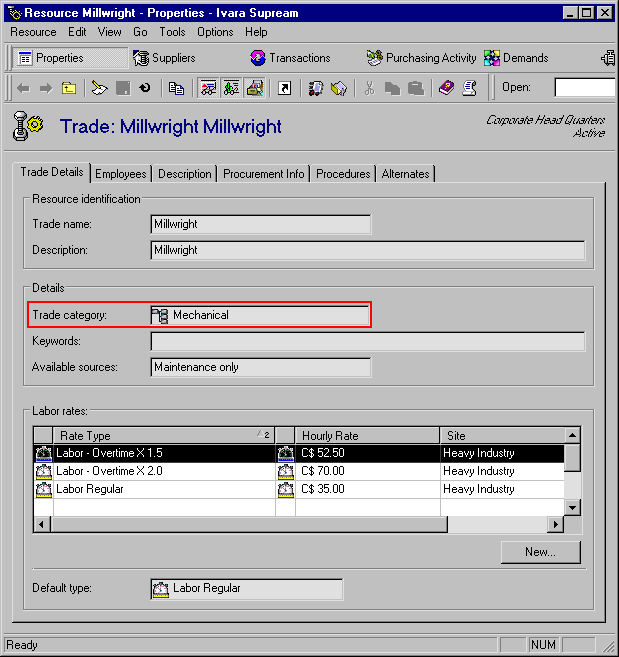Viewport: 619px width, 657px height.
Task: Click the labor rates scroll down arrow
Action: [x=572, y=508]
